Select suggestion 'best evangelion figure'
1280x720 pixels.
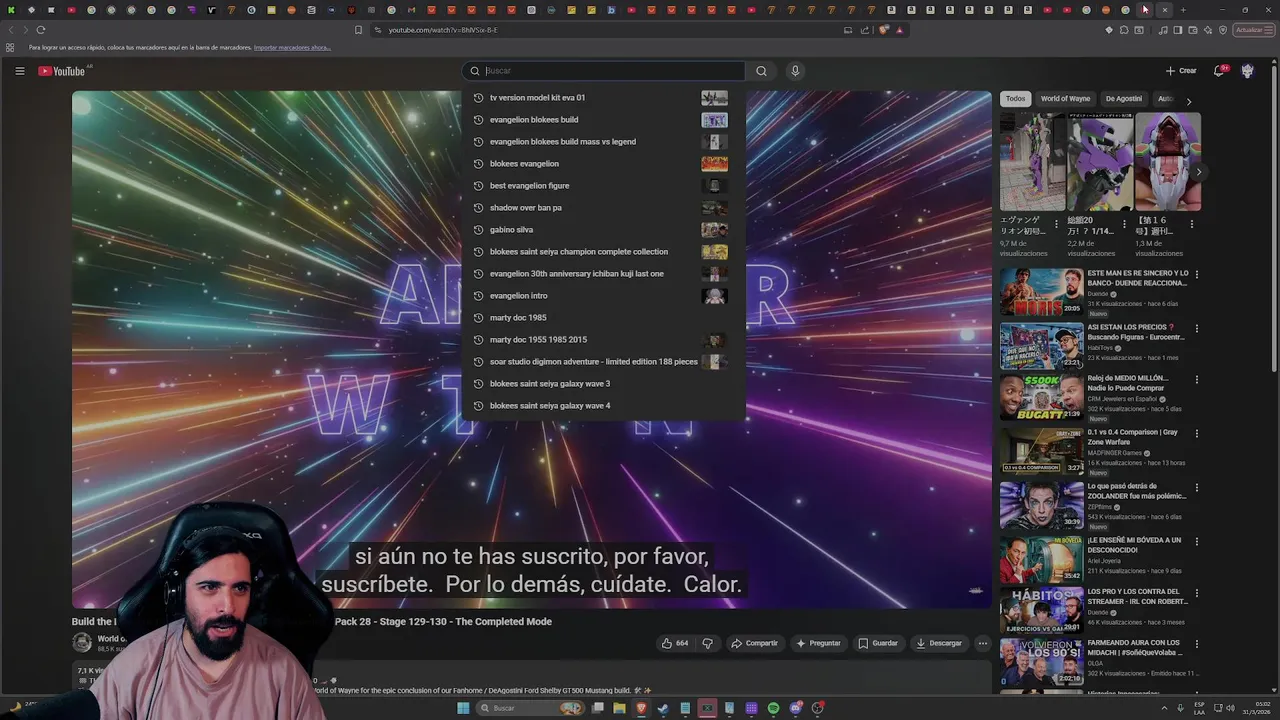604,186
